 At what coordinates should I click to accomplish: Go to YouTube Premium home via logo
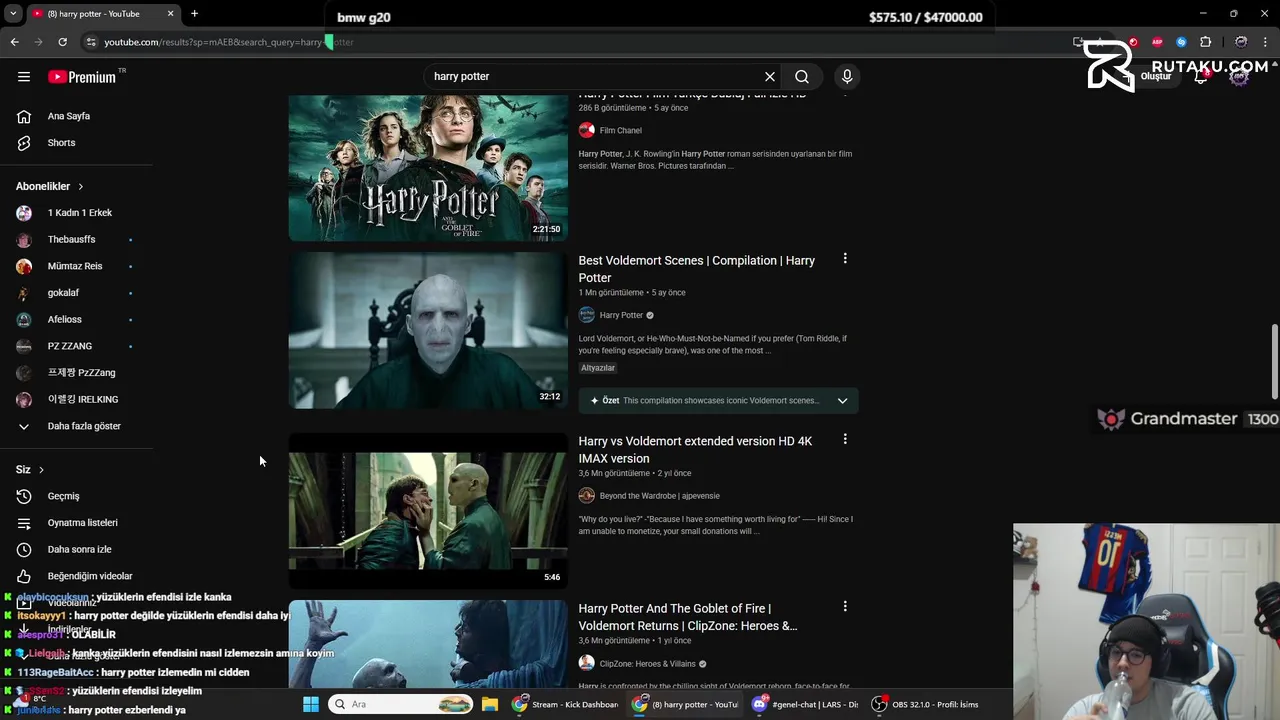pos(82,77)
